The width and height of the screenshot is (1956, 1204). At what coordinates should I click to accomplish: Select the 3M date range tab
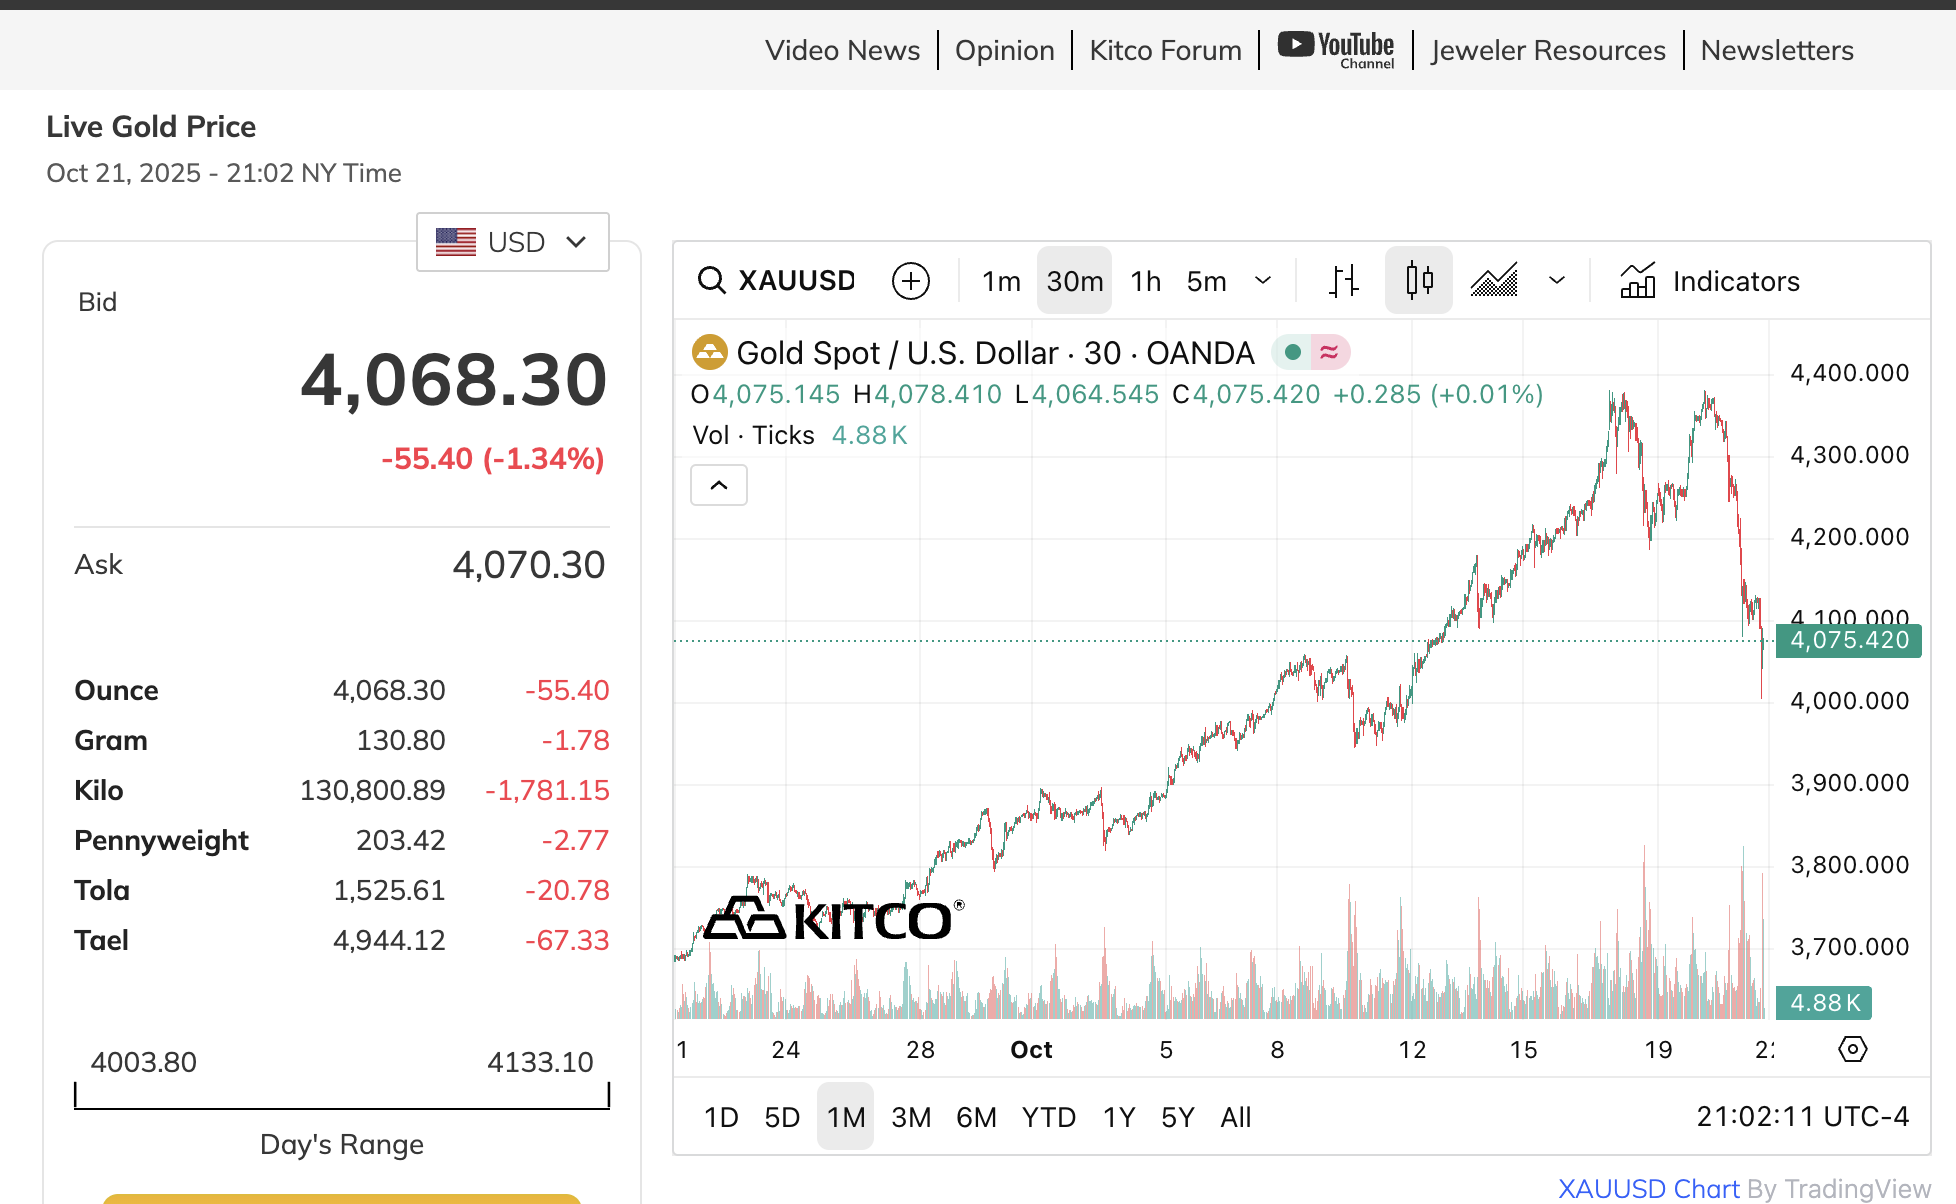[911, 1117]
